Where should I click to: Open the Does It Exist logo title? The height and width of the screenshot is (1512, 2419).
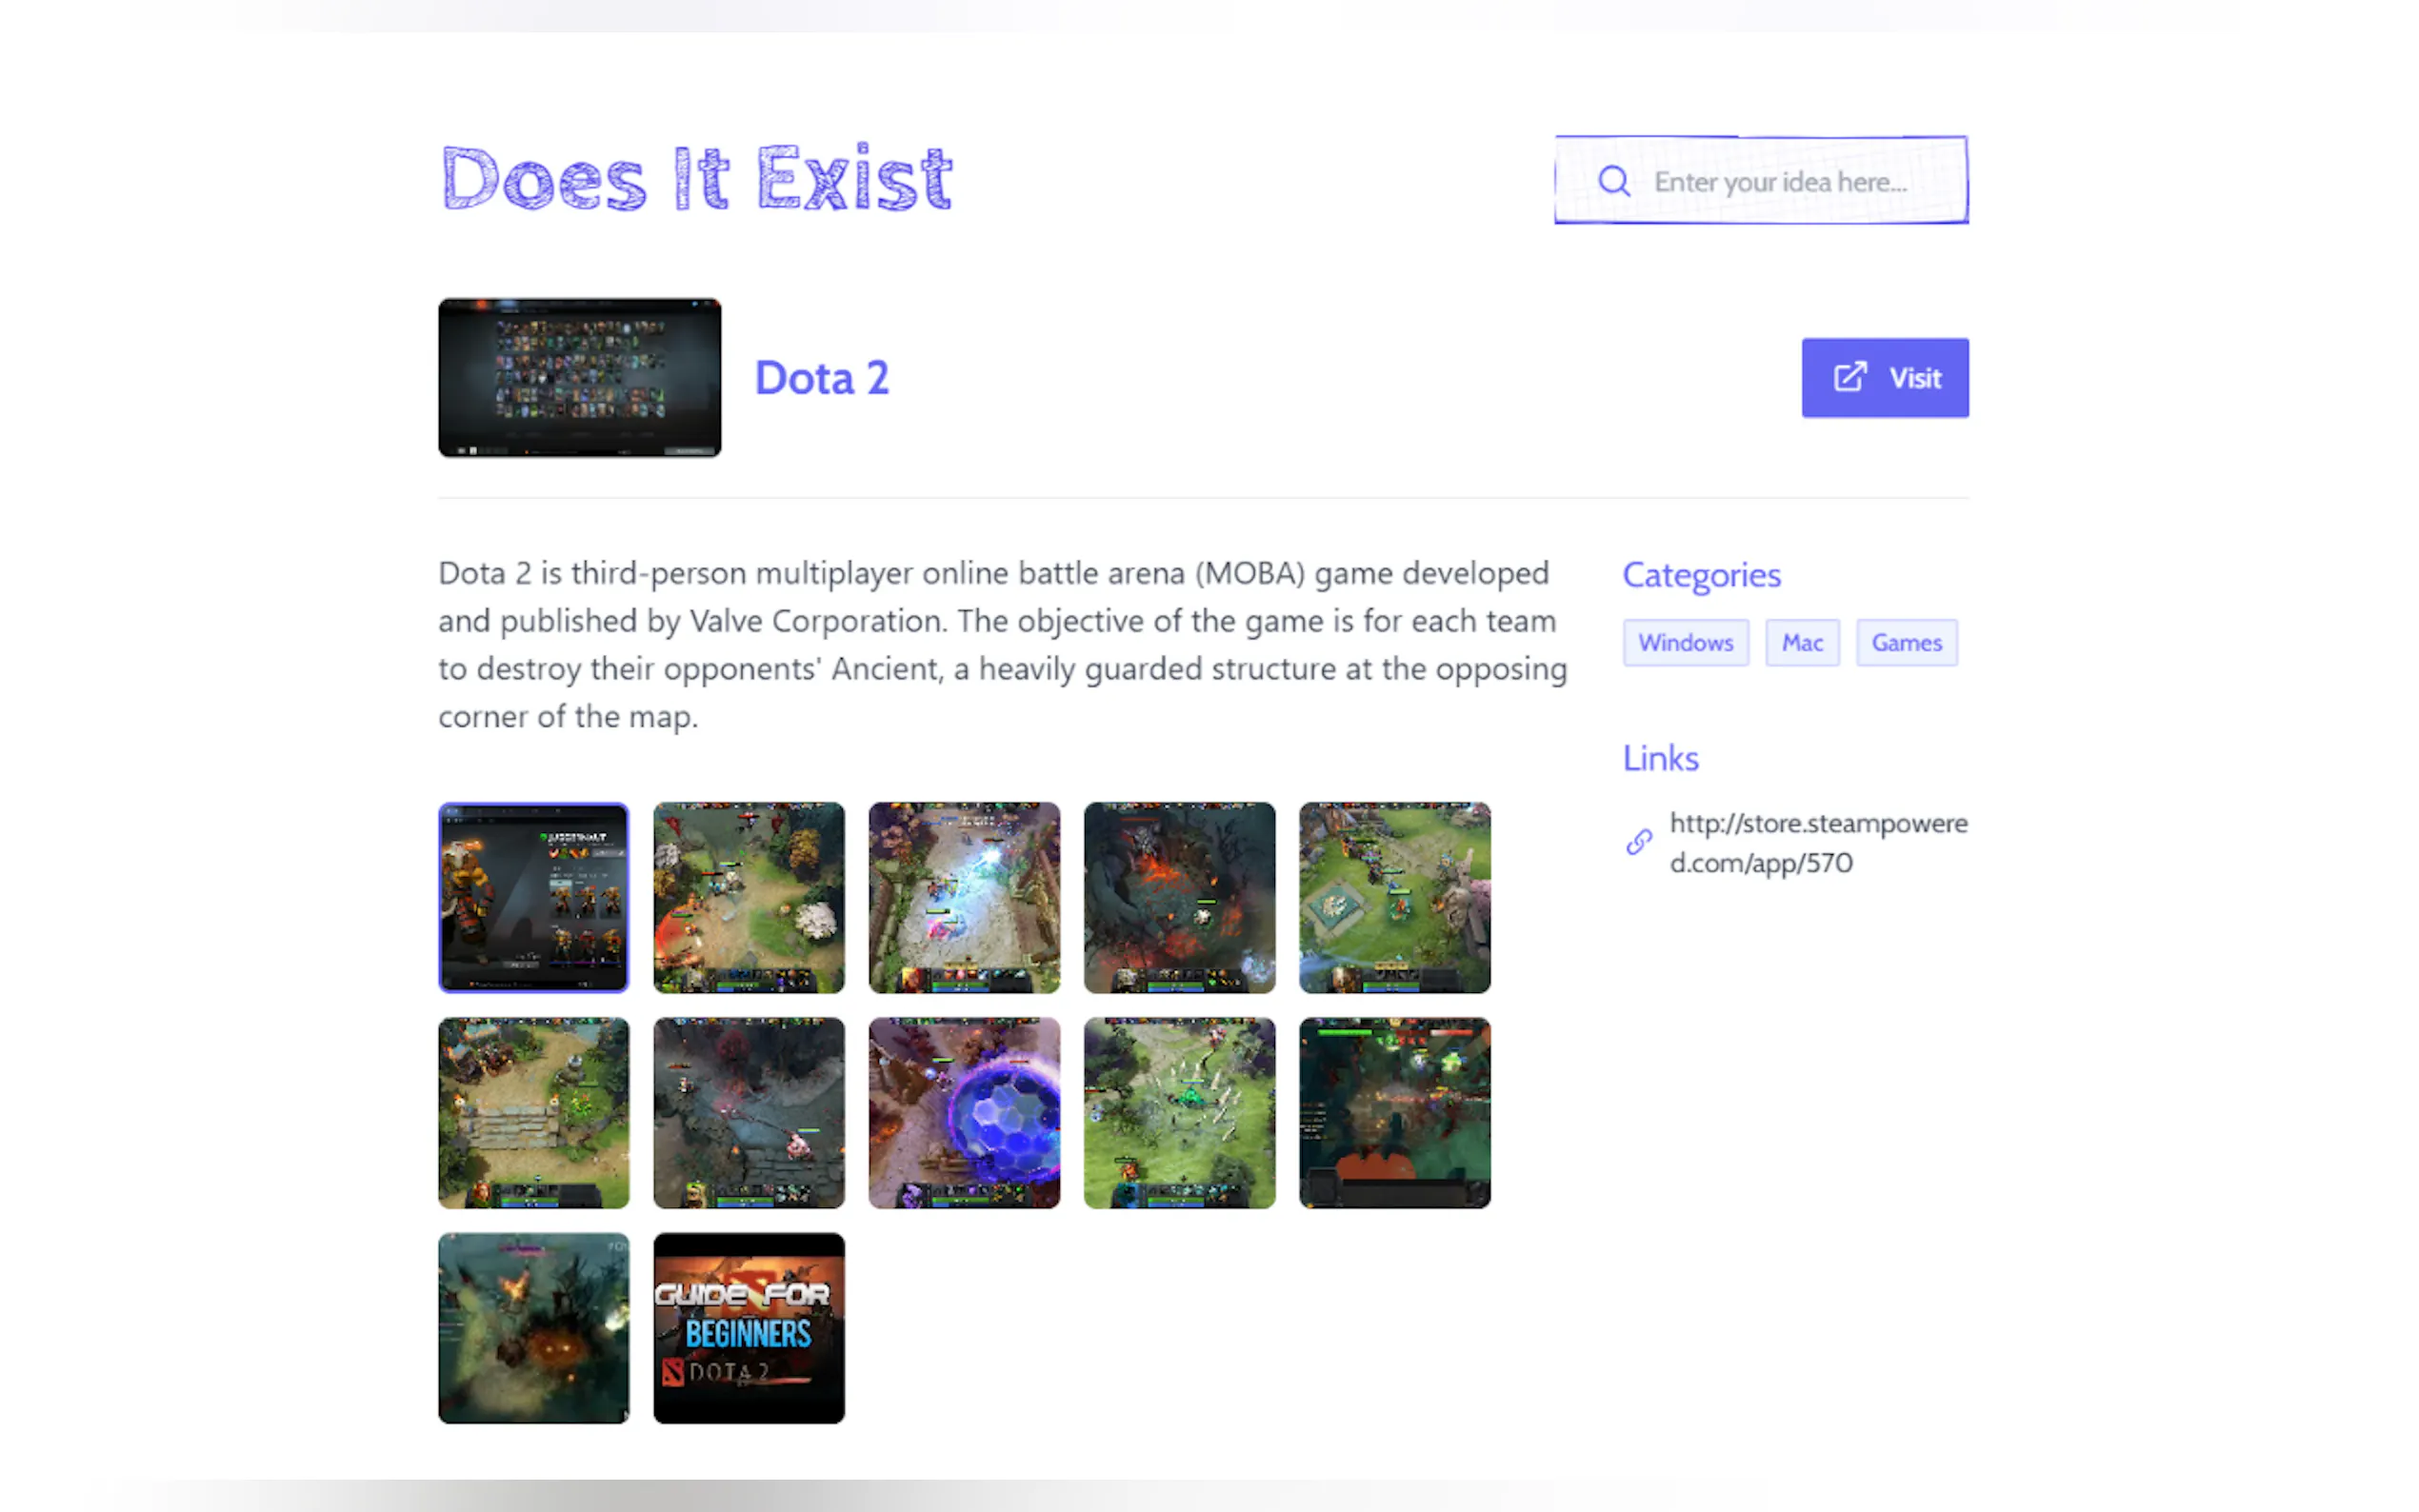(697, 178)
